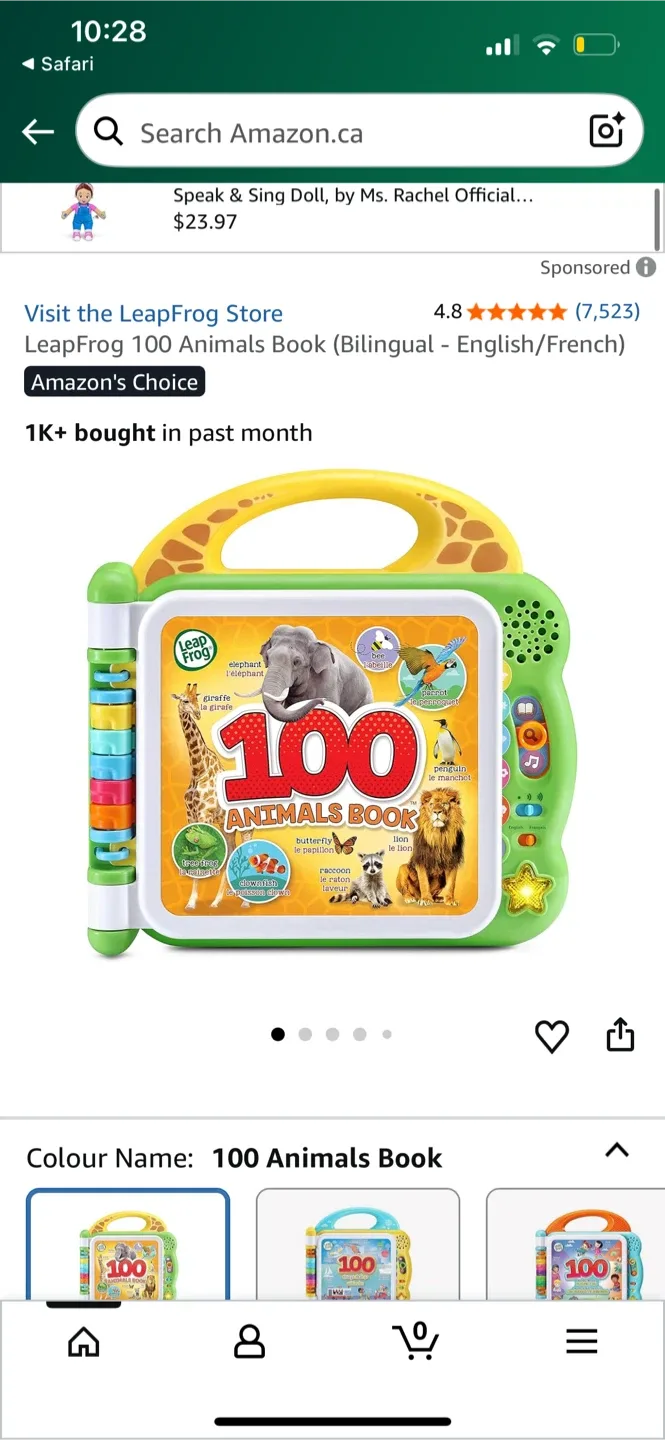
Task: Tap the share icon
Action: coord(620,1035)
